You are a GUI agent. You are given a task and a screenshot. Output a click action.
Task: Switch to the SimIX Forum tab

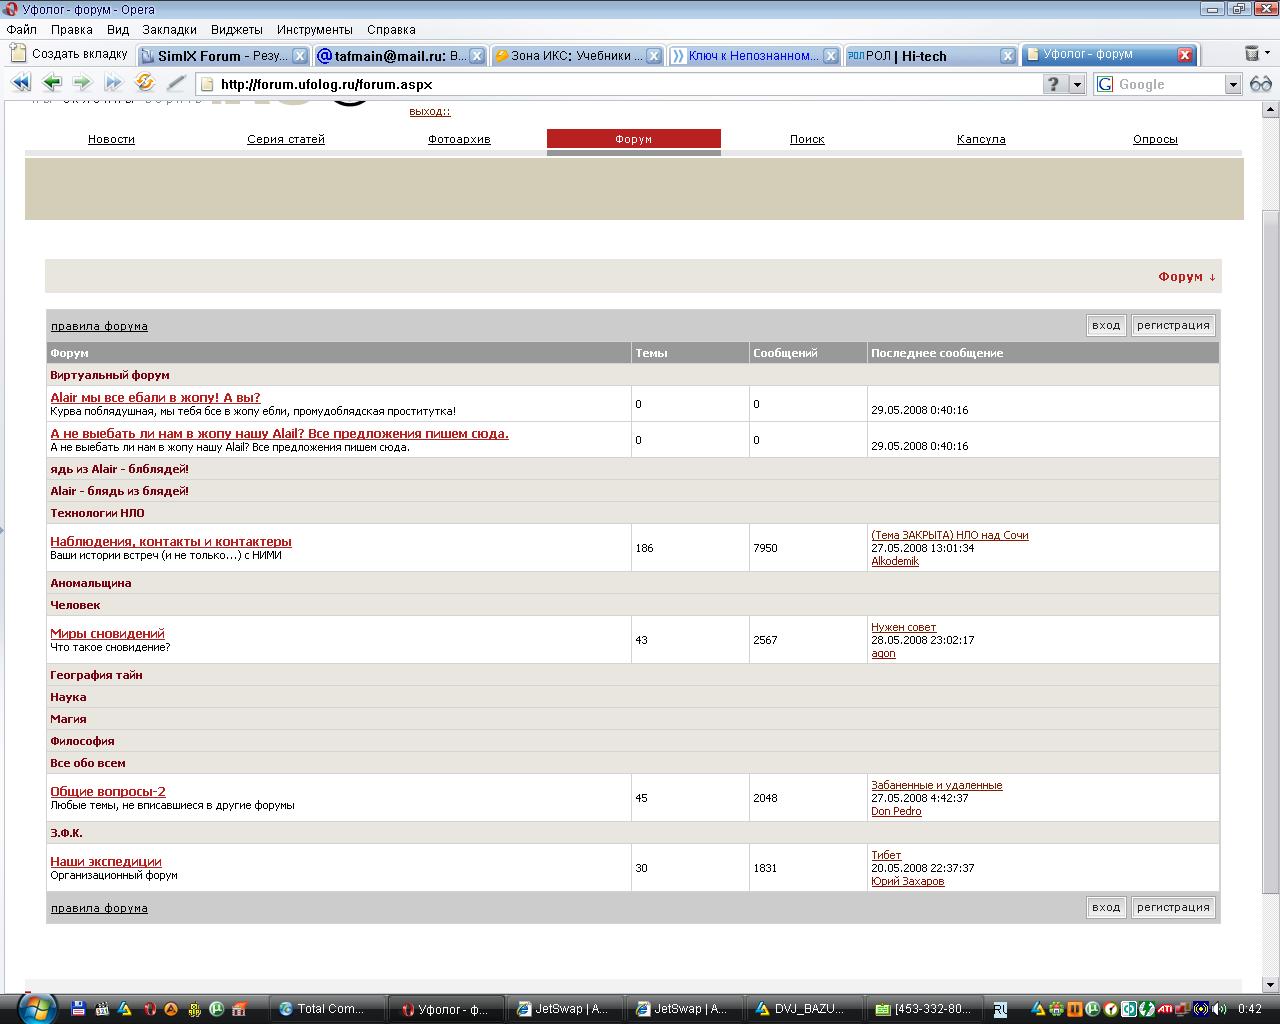pyautogui.click(x=221, y=56)
